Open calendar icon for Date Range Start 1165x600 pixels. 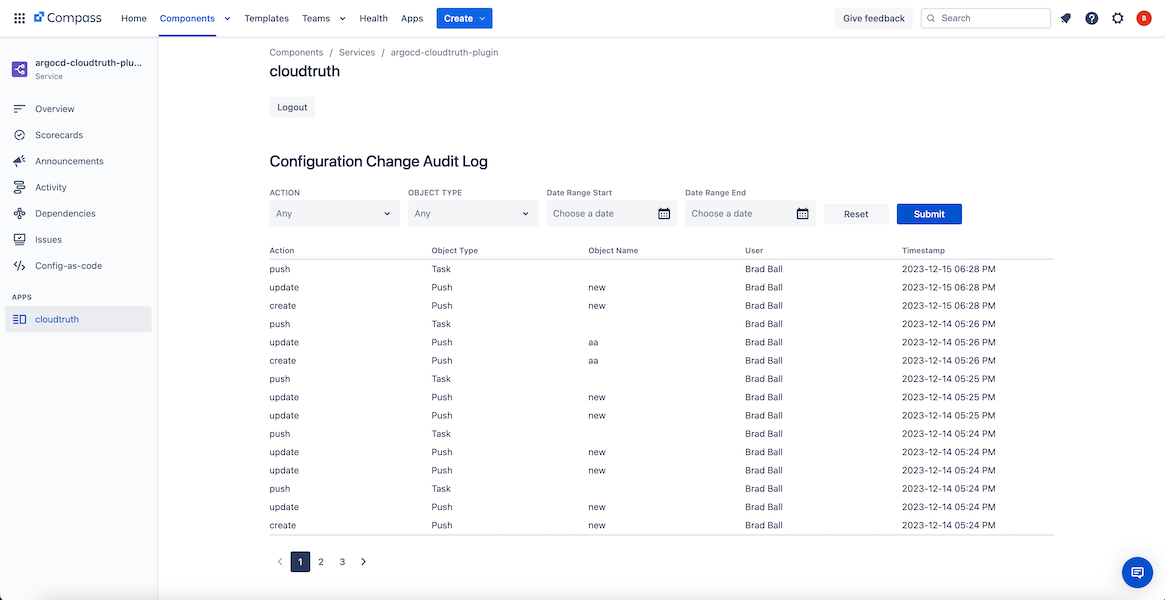[x=664, y=214]
